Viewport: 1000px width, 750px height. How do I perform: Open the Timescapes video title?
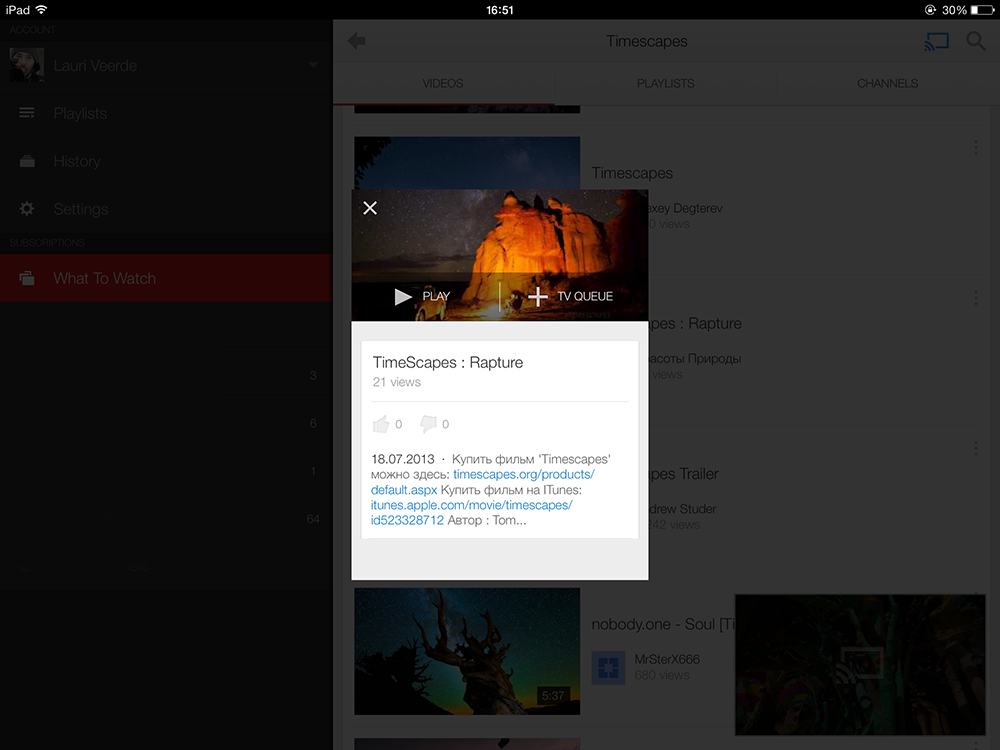632,173
